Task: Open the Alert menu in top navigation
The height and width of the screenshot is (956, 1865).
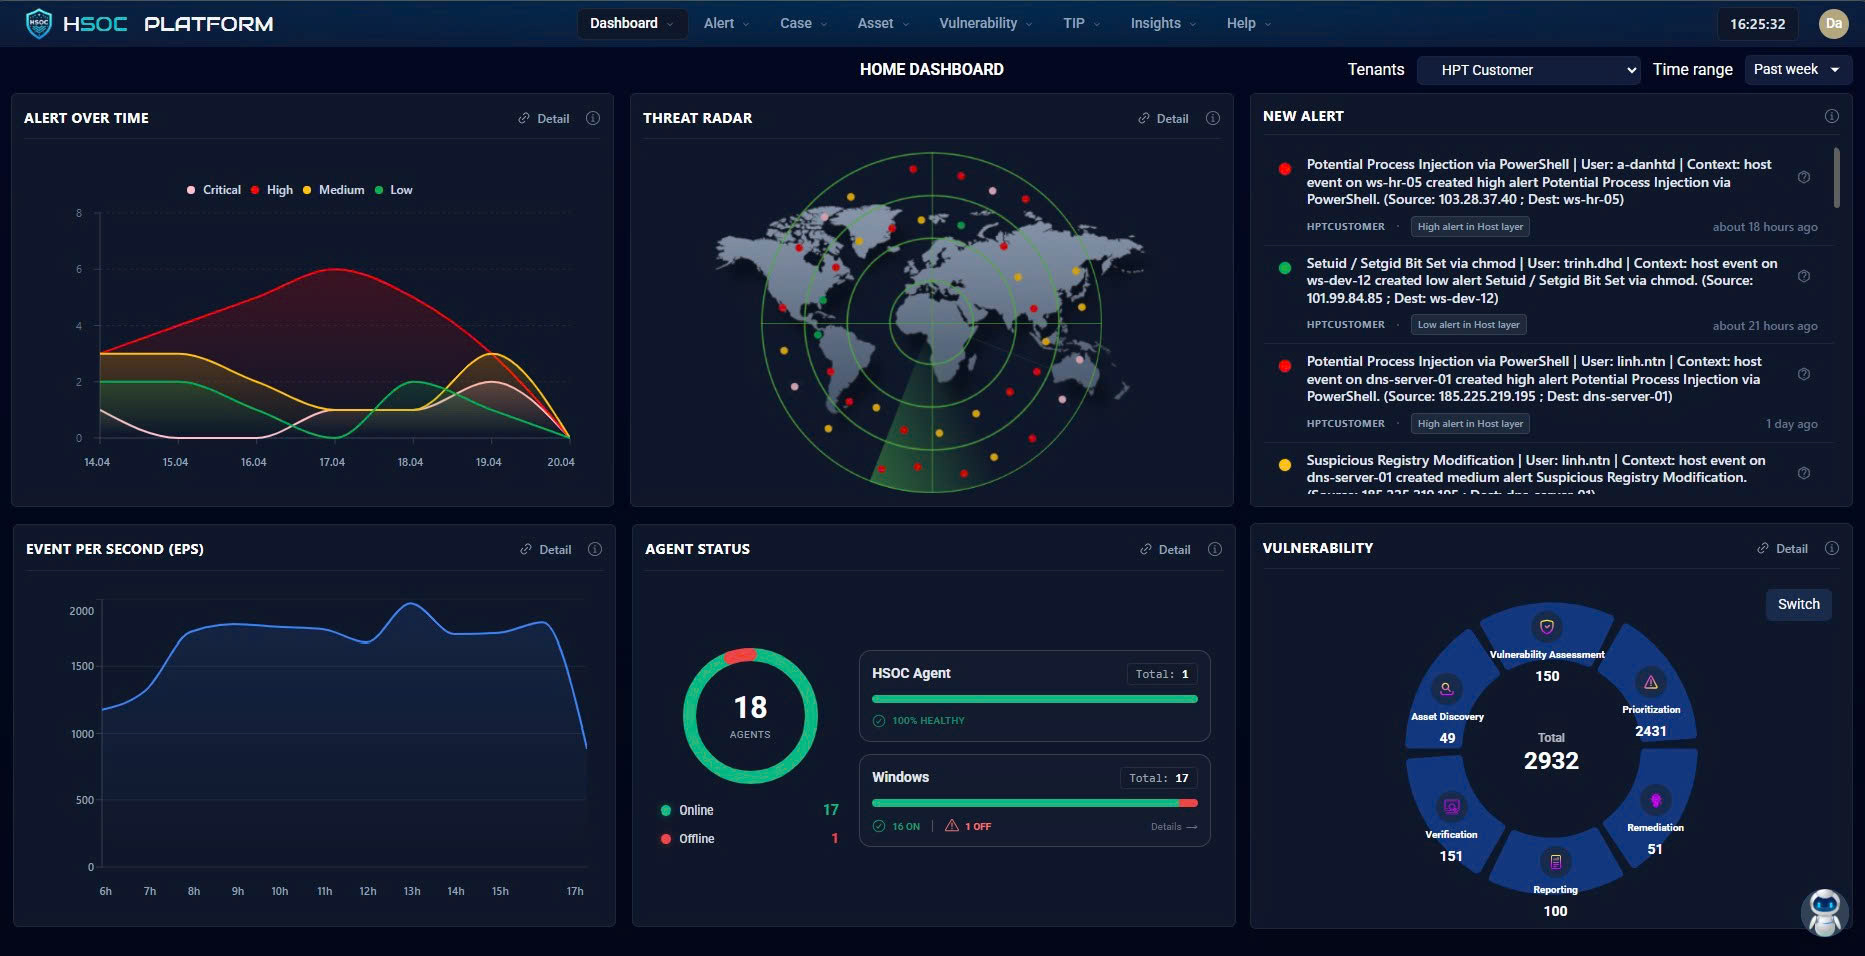Action: (725, 23)
